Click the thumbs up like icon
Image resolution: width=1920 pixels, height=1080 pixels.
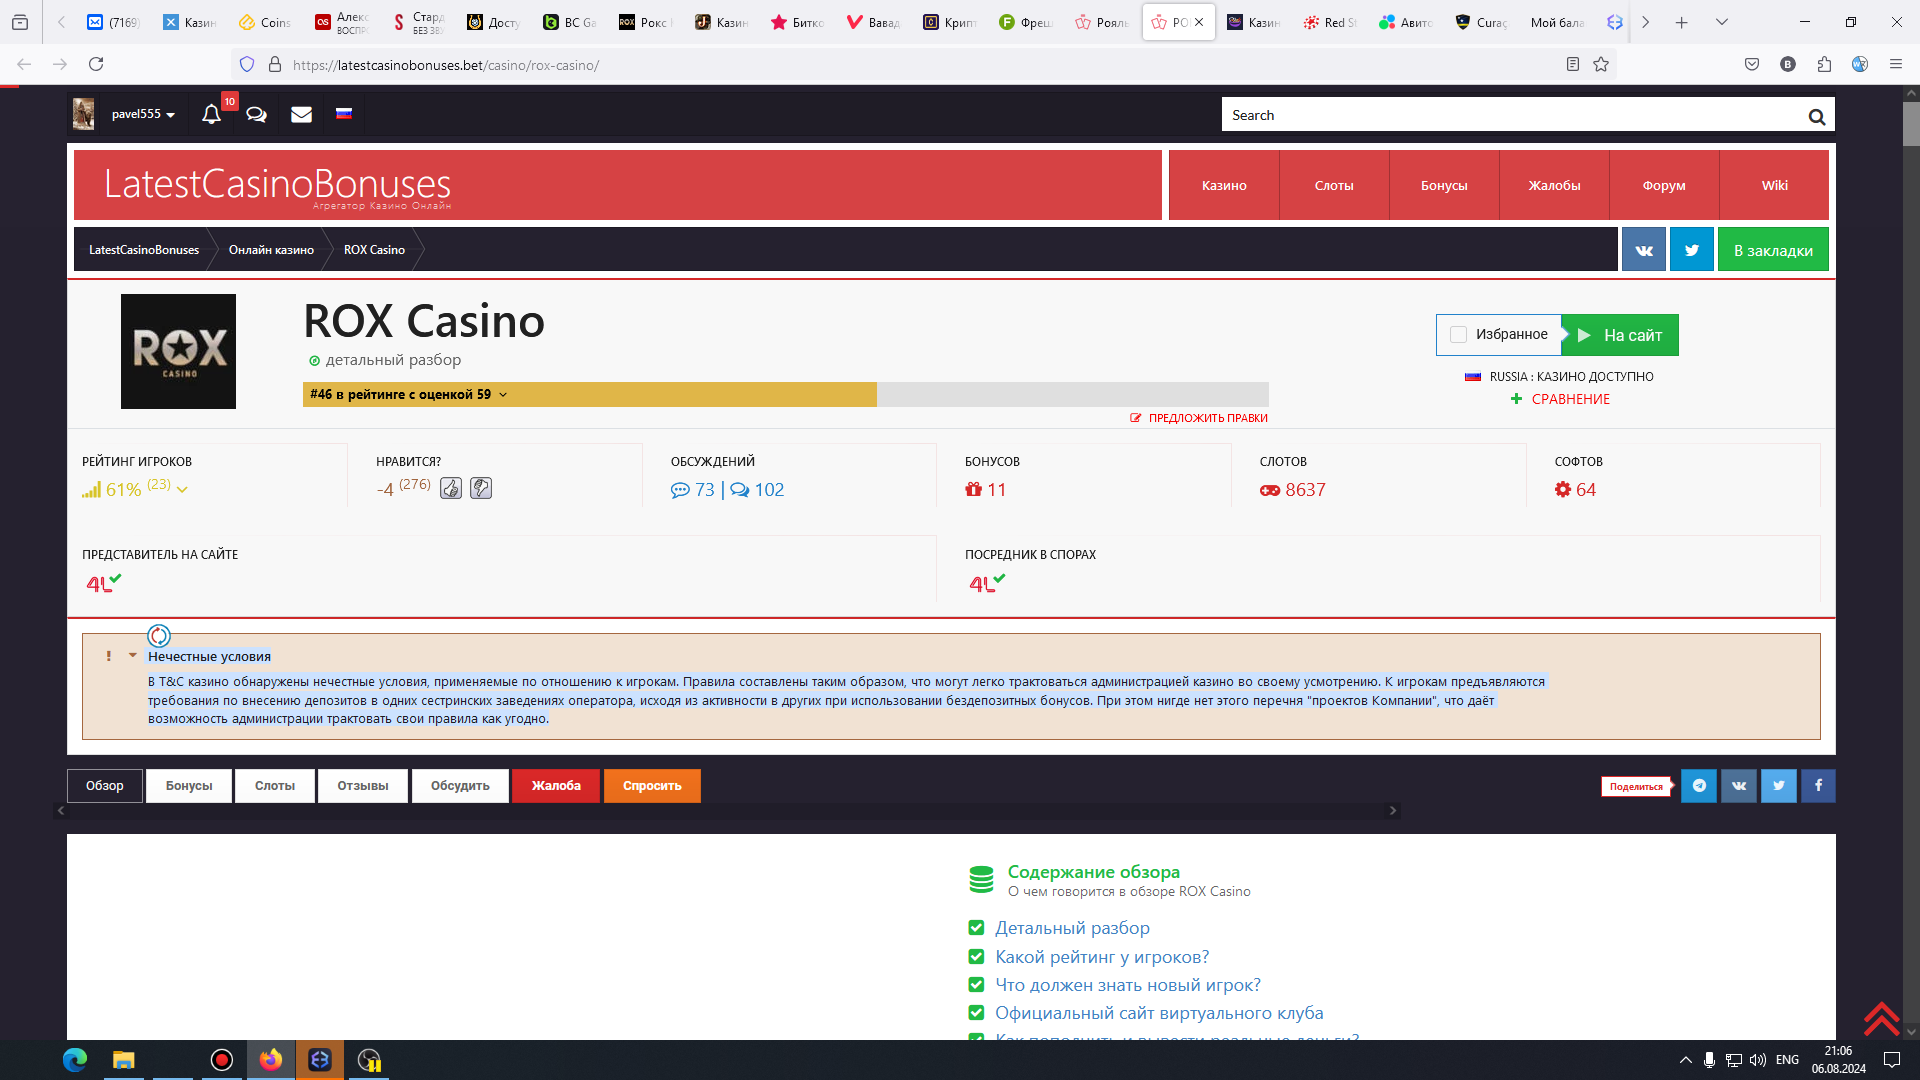451,489
